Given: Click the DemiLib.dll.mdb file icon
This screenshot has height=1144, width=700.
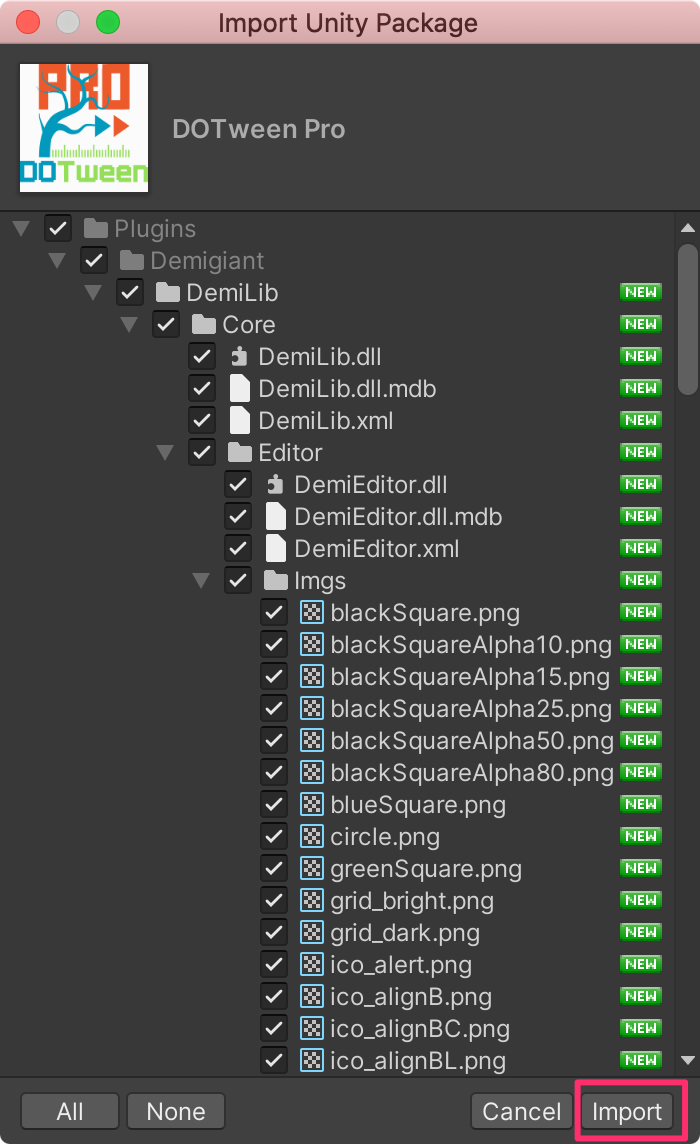Looking at the screenshot, I should tap(239, 389).
